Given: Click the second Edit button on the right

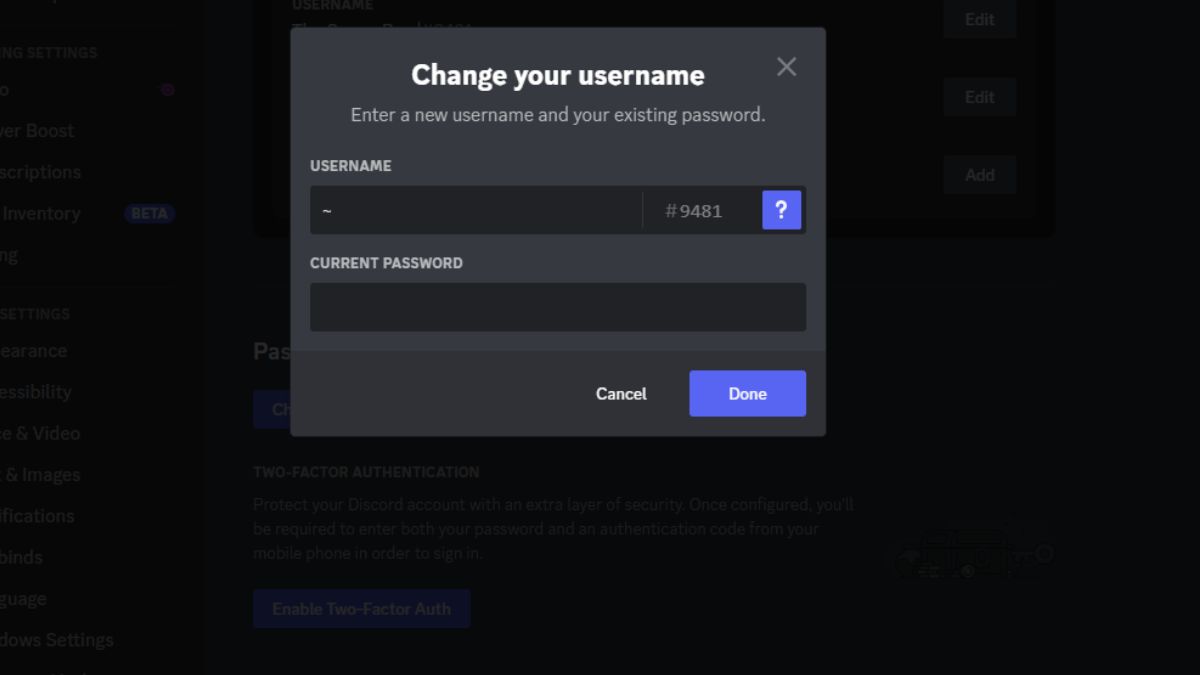Looking at the screenshot, I should [x=979, y=96].
